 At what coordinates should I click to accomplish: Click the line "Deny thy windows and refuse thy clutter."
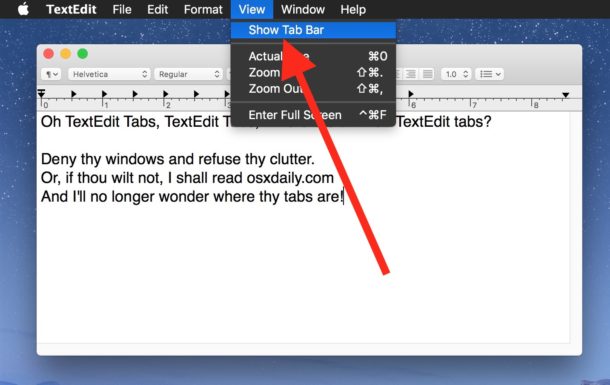[178, 159]
